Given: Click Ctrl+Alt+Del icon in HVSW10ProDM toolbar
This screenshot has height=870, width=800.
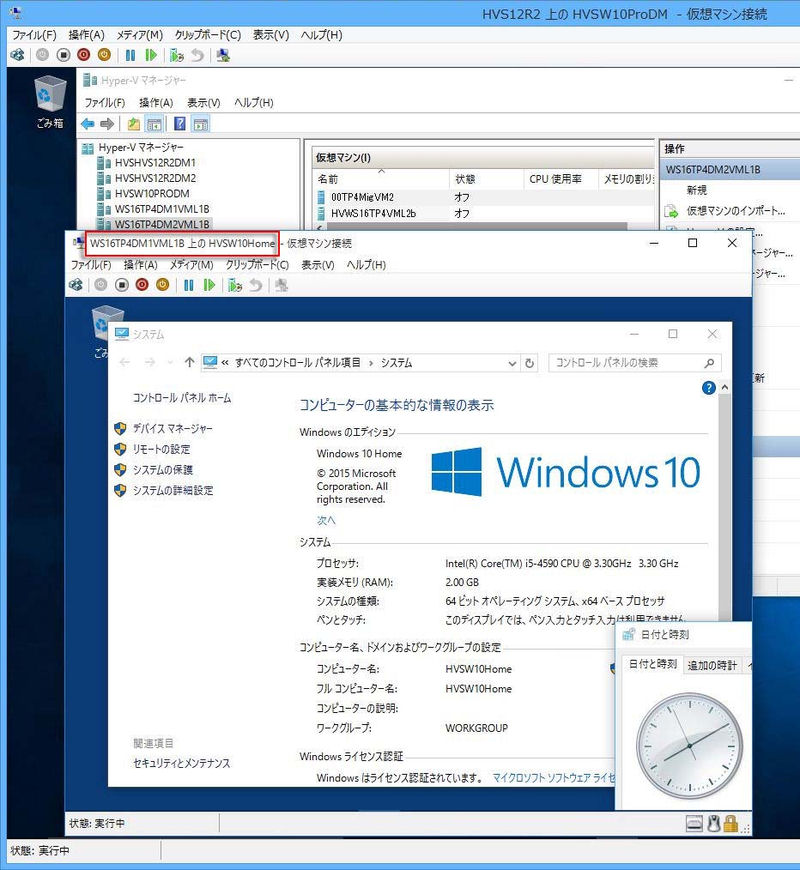Looking at the screenshot, I should [17, 55].
